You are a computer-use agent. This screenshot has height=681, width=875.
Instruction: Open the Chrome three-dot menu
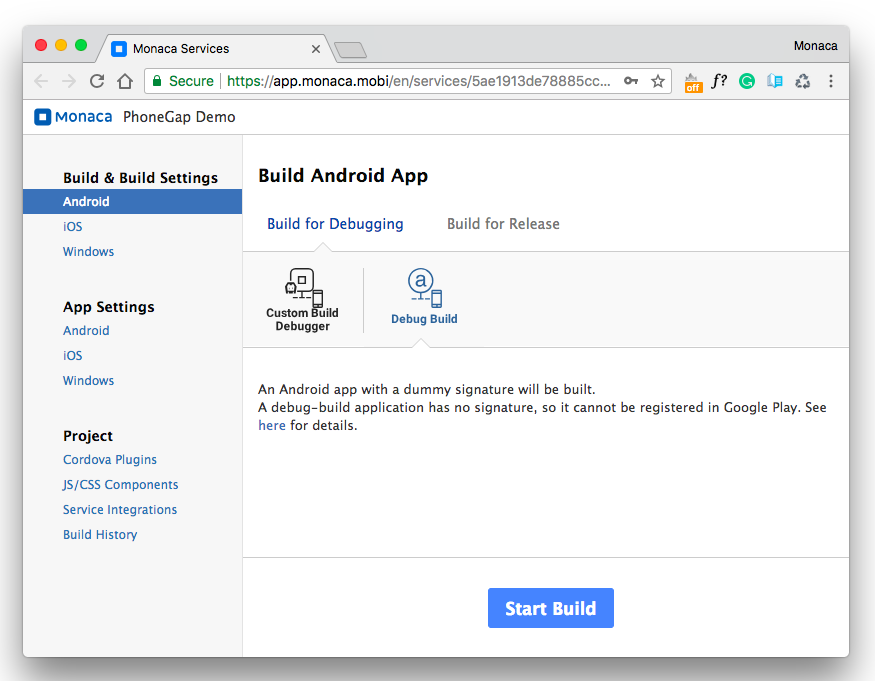coord(831,81)
